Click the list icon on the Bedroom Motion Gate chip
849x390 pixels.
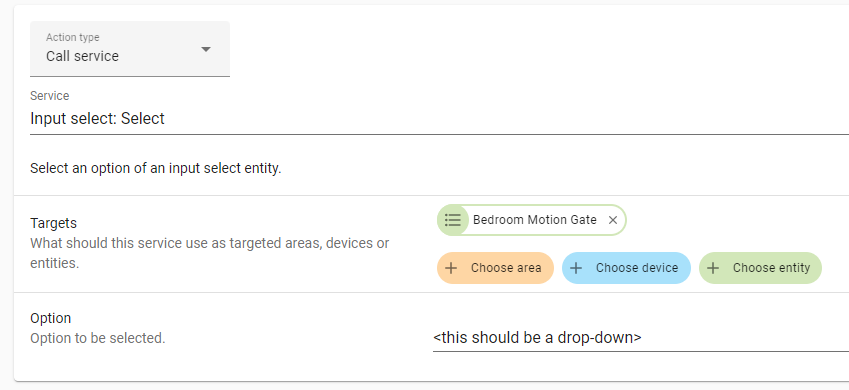click(453, 220)
